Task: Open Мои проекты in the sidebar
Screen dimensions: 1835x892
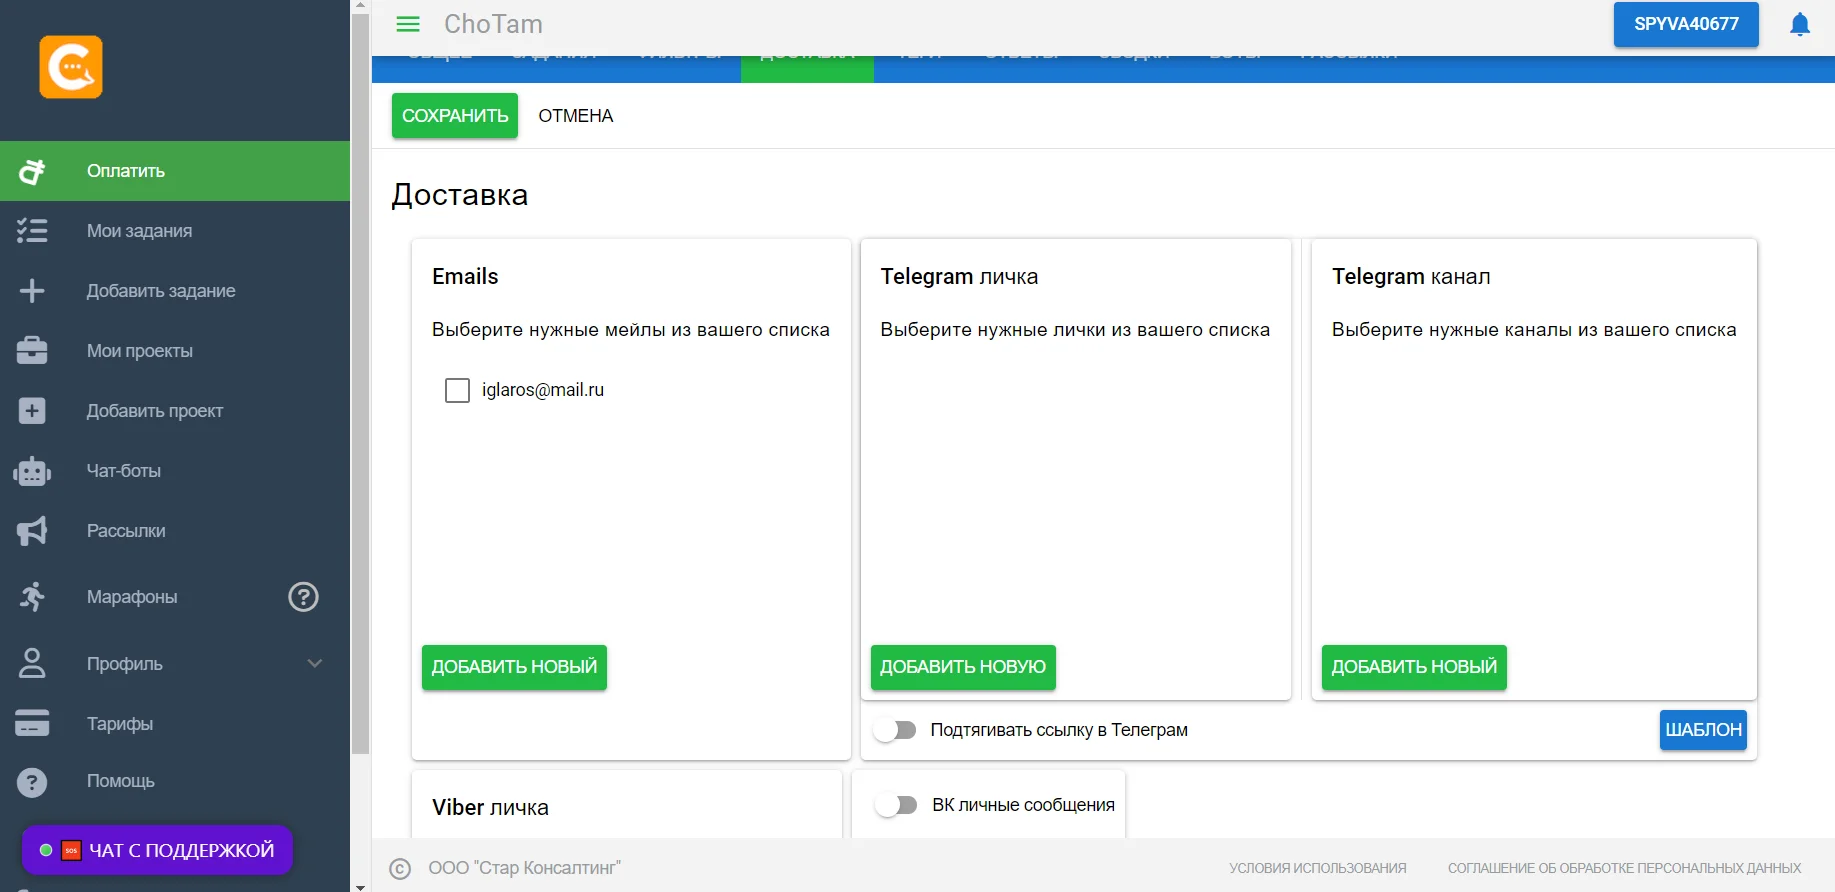Action: (x=140, y=351)
